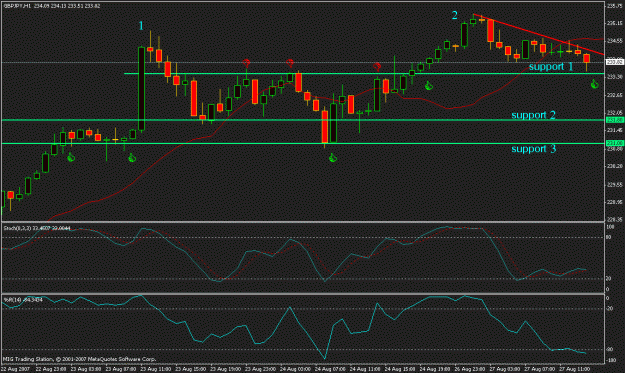Click the green 231.80 price tag
Image resolution: width=625 pixels, height=373 pixels.
[x=615, y=120]
